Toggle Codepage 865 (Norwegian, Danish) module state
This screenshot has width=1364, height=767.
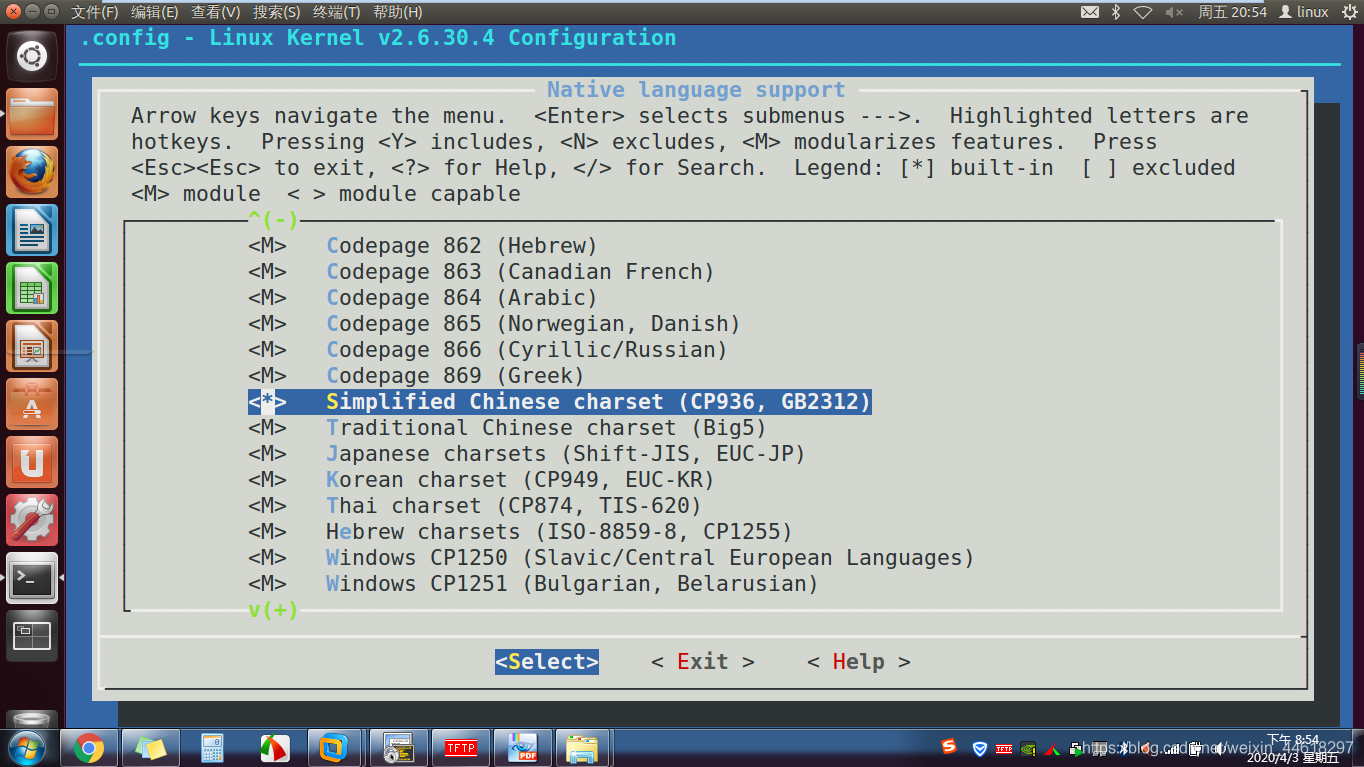[267, 324]
